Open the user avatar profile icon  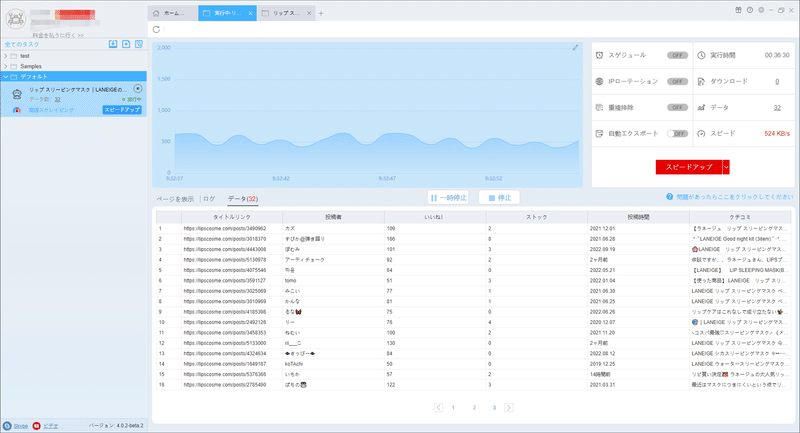click(15, 18)
